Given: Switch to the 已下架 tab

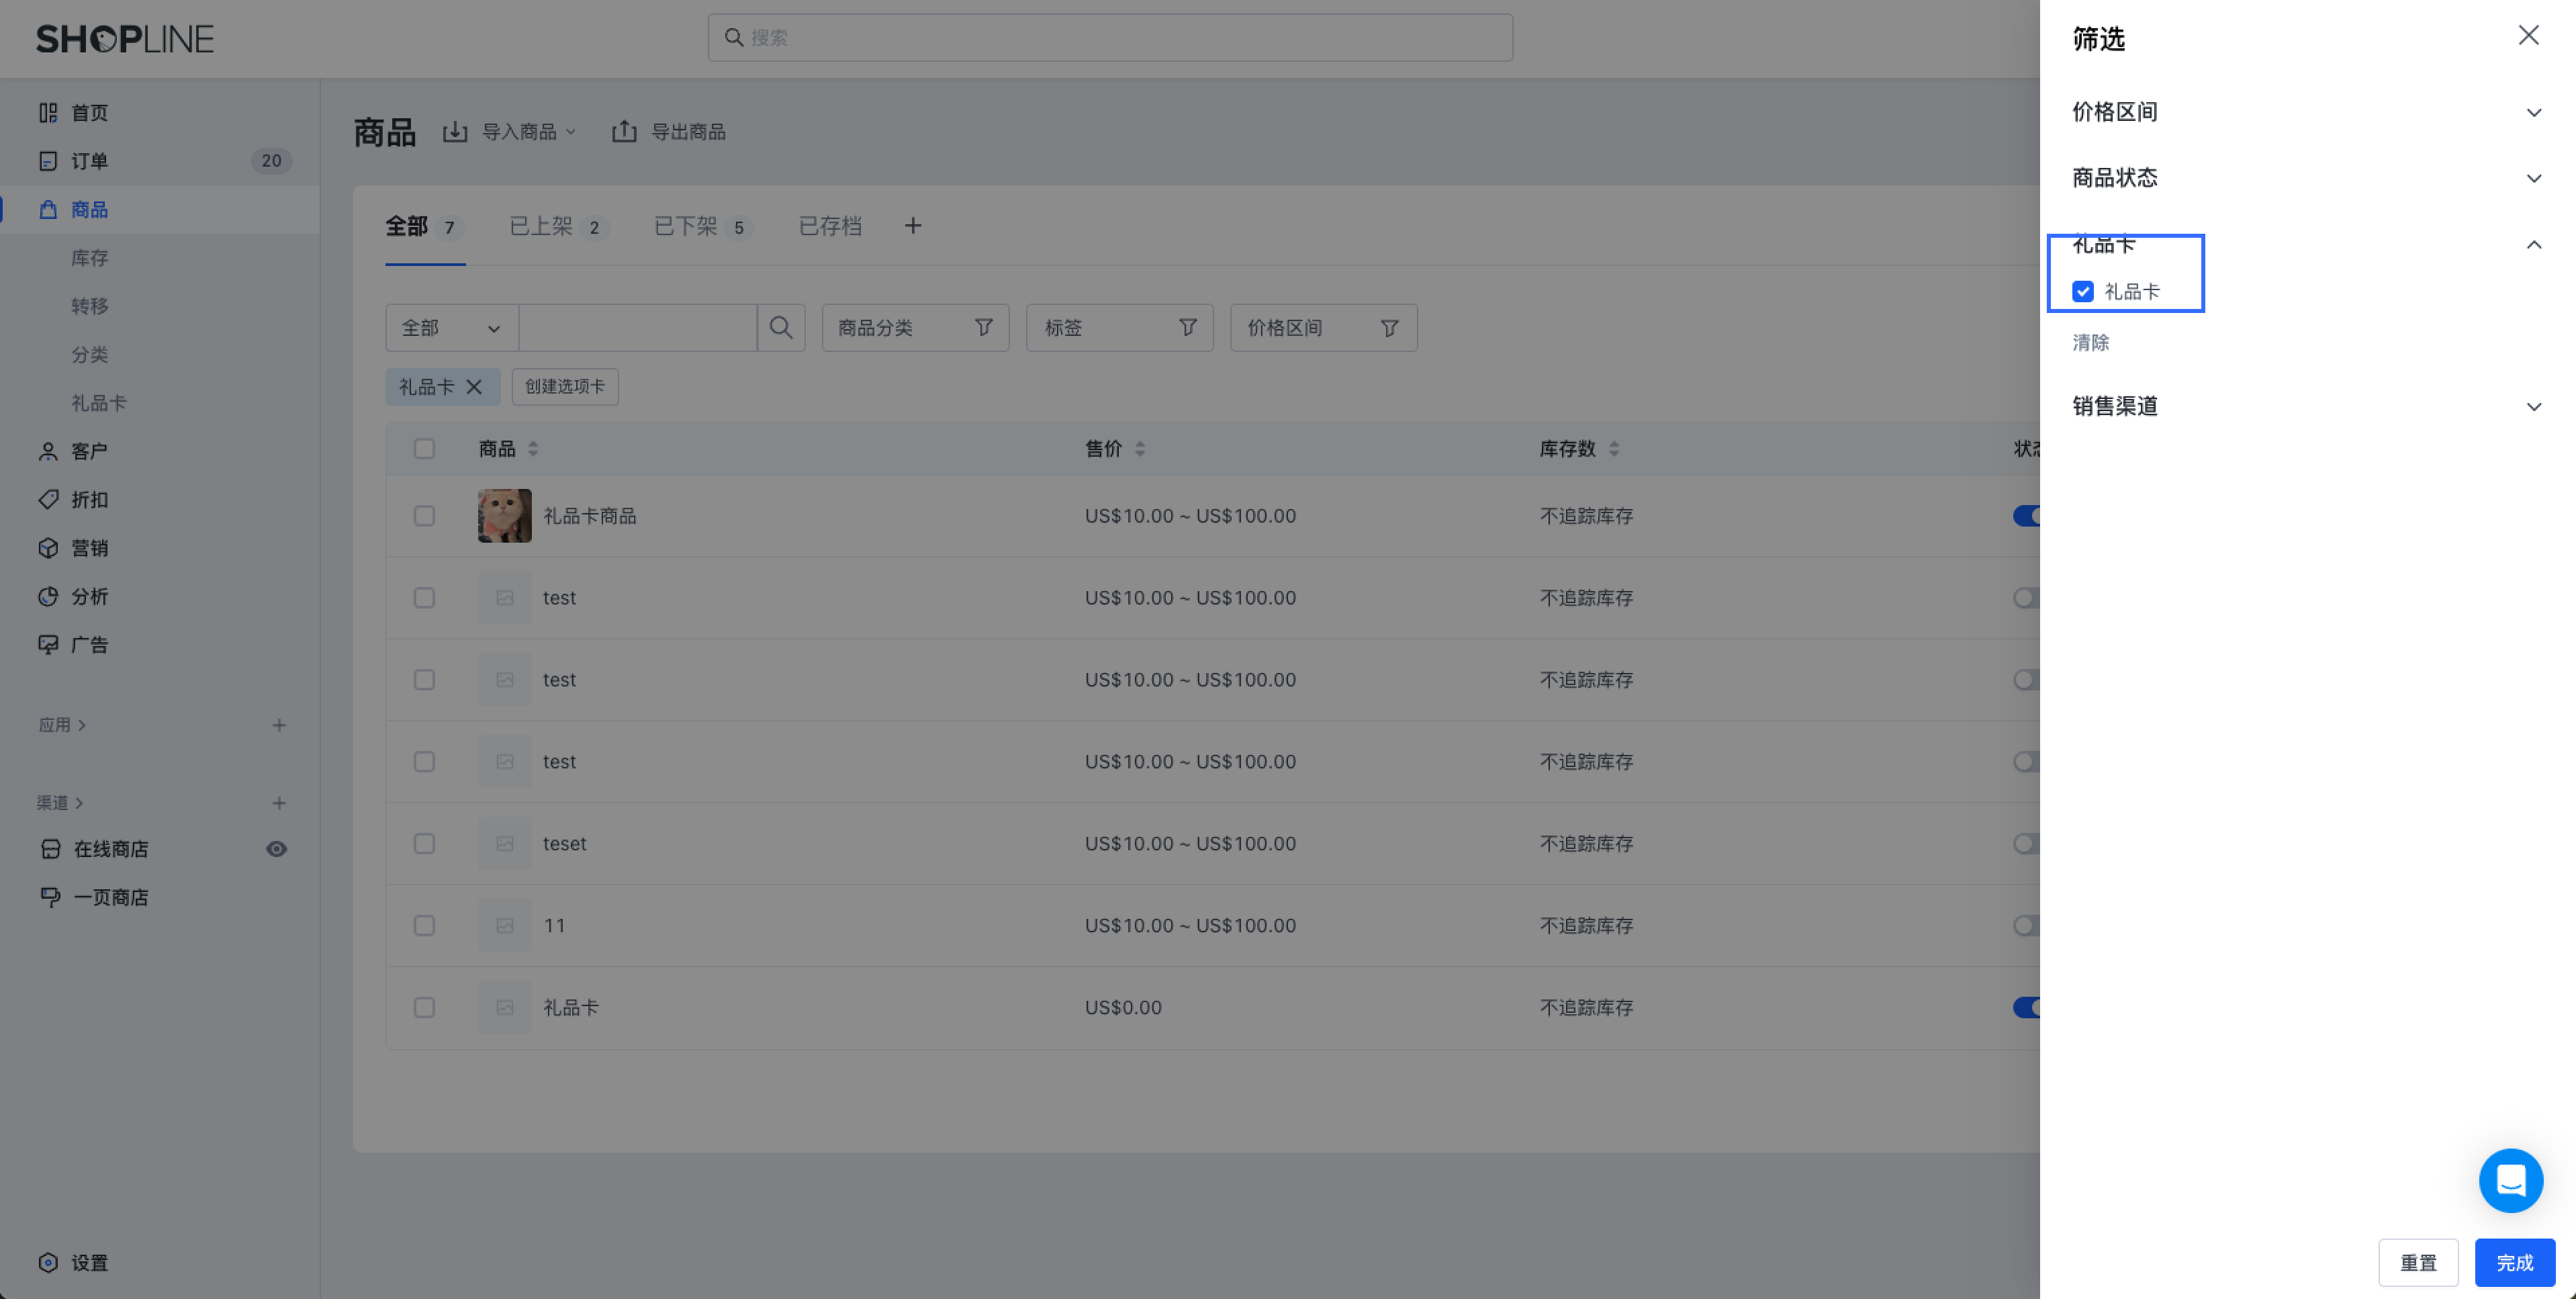Looking at the screenshot, I should (x=703, y=227).
